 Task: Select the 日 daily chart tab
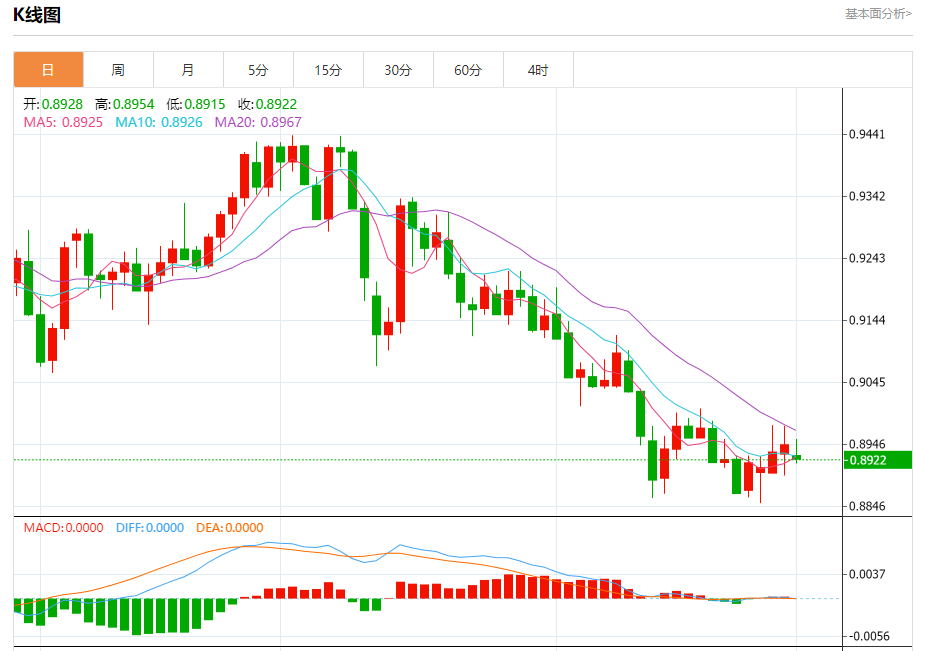48,70
